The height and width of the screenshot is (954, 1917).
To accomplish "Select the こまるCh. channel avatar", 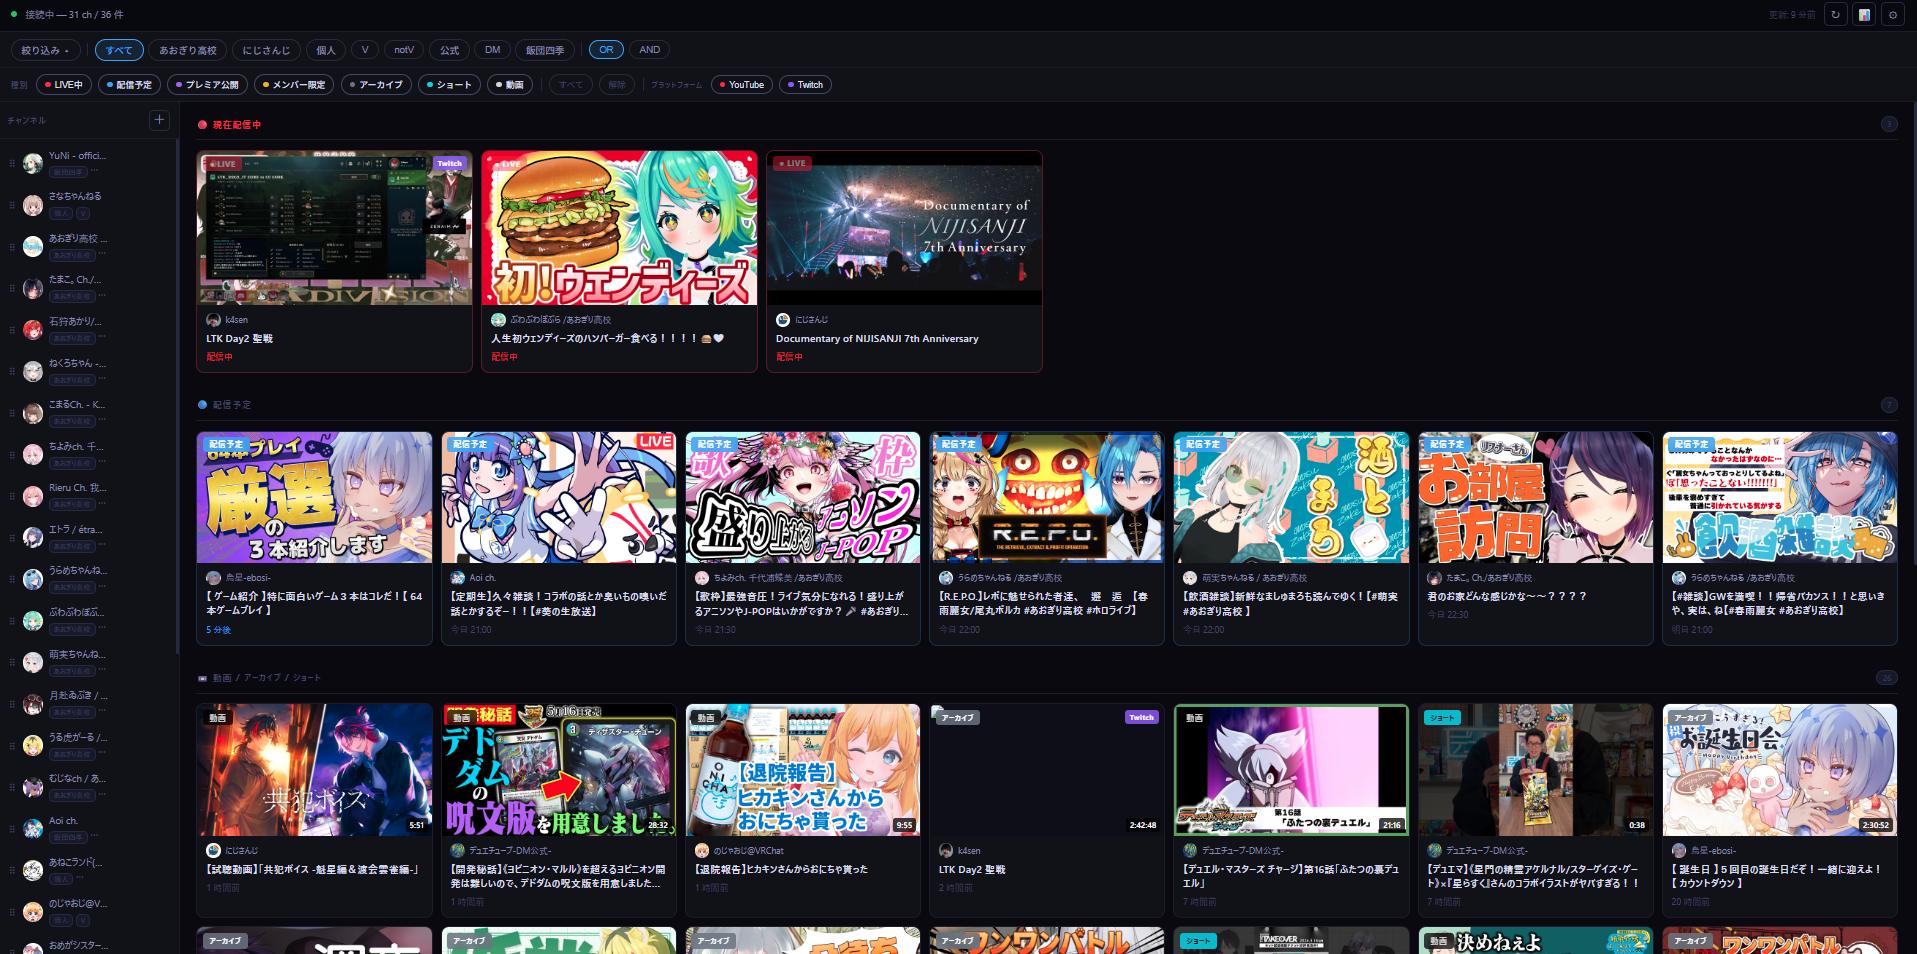I will 33,413.
